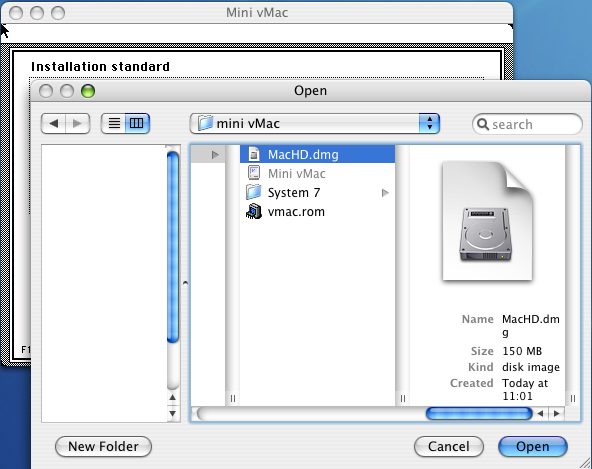Screen dimensions: 592x469
Task: Click the sidebar vertical scrollbar thumb
Action: tap(173, 247)
